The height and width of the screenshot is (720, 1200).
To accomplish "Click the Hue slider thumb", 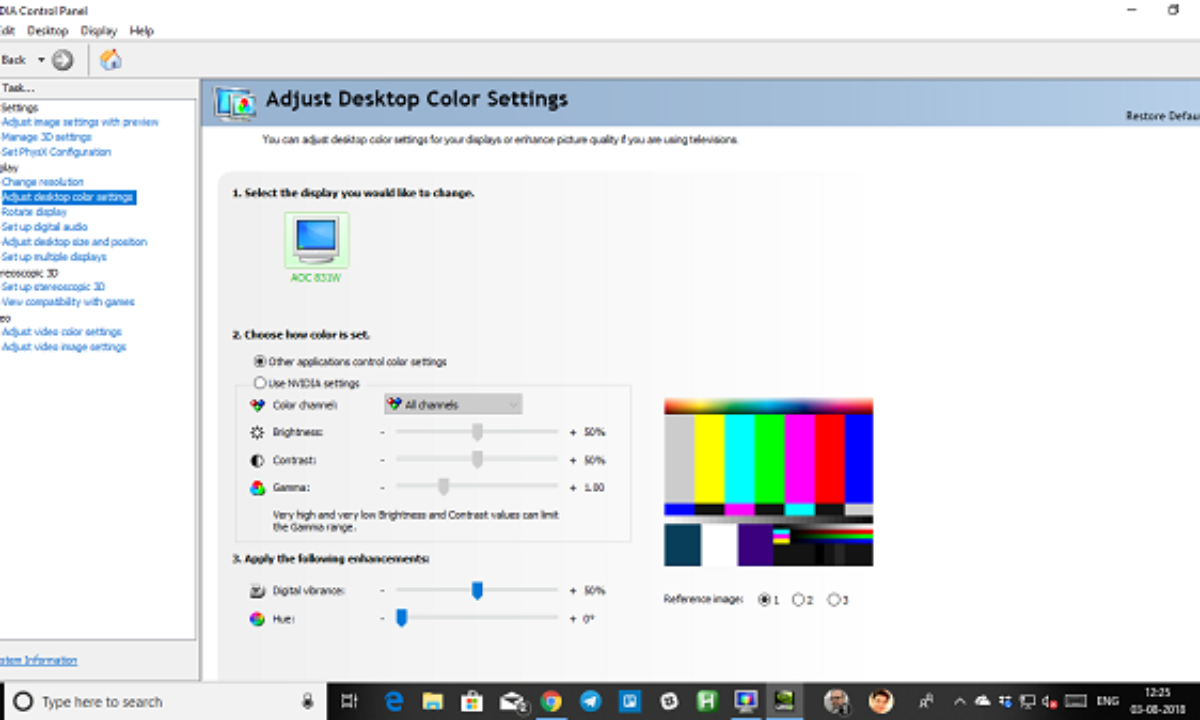I will (401, 619).
